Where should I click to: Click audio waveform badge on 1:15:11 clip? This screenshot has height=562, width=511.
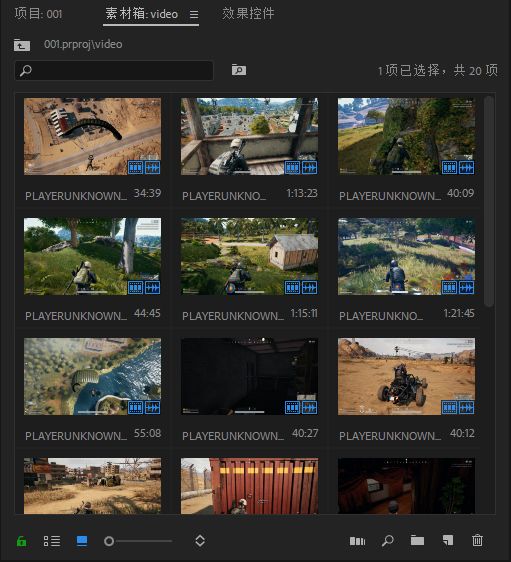(309, 287)
